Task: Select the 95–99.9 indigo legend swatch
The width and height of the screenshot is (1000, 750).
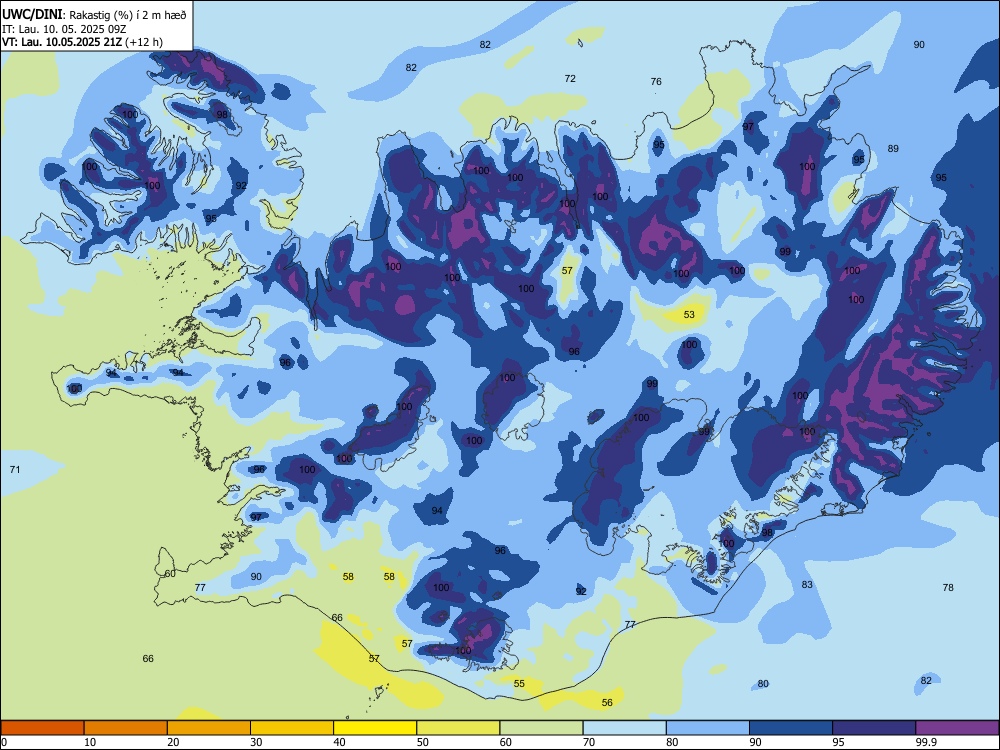Action: pos(874,728)
